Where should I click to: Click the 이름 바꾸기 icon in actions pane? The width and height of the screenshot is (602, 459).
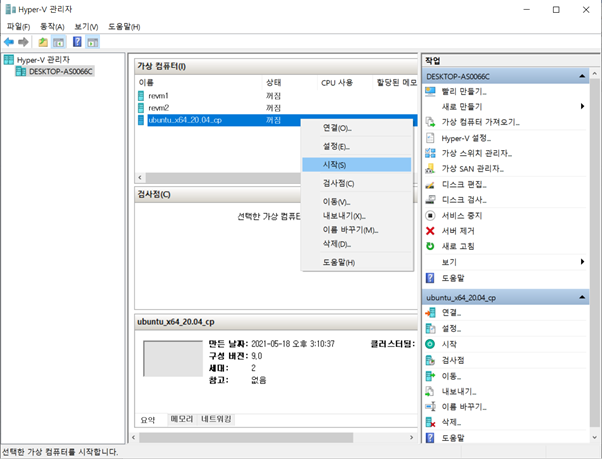point(430,406)
